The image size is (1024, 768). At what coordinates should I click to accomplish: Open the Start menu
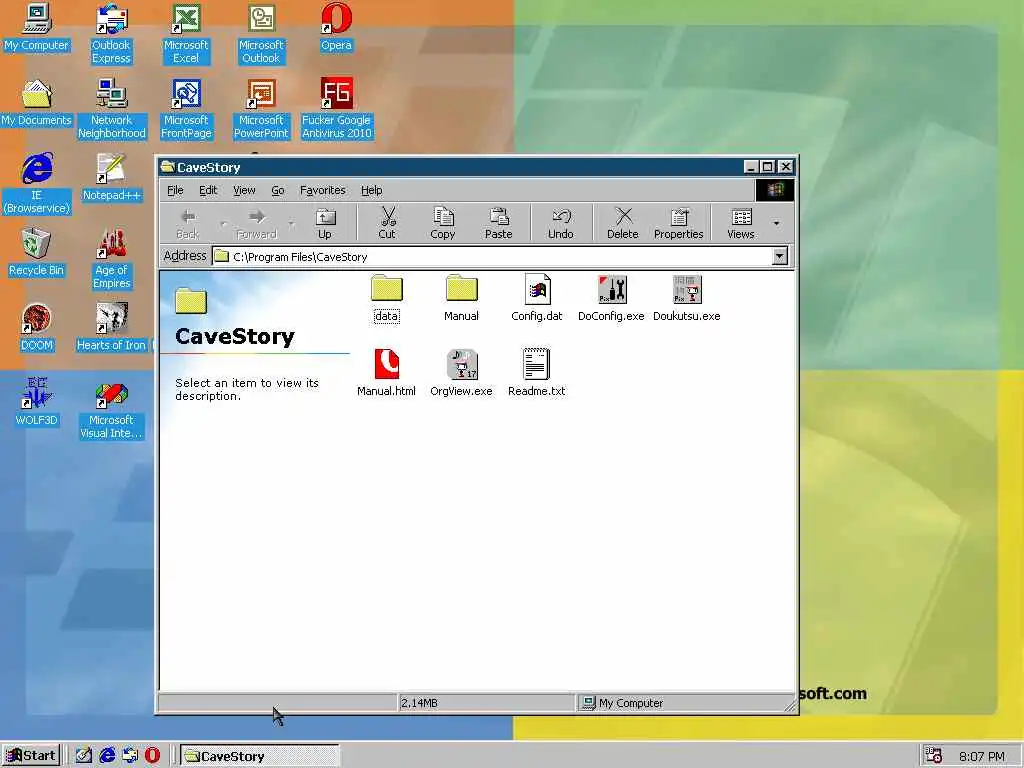point(31,756)
